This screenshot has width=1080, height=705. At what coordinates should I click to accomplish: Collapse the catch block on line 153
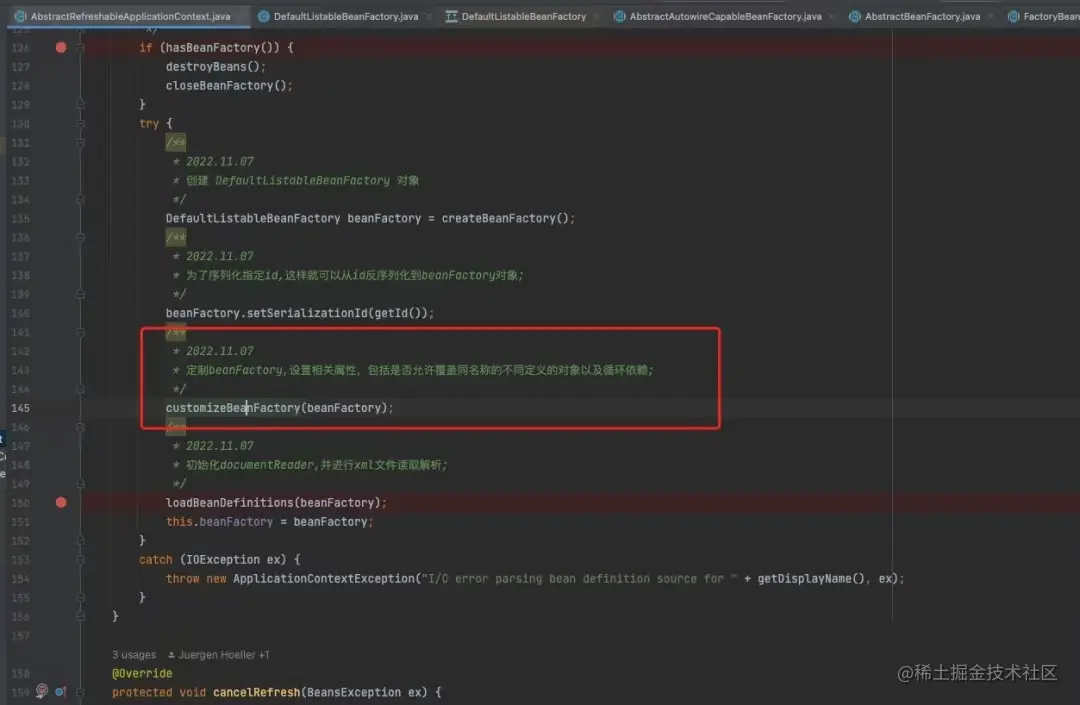pos(81,560)
